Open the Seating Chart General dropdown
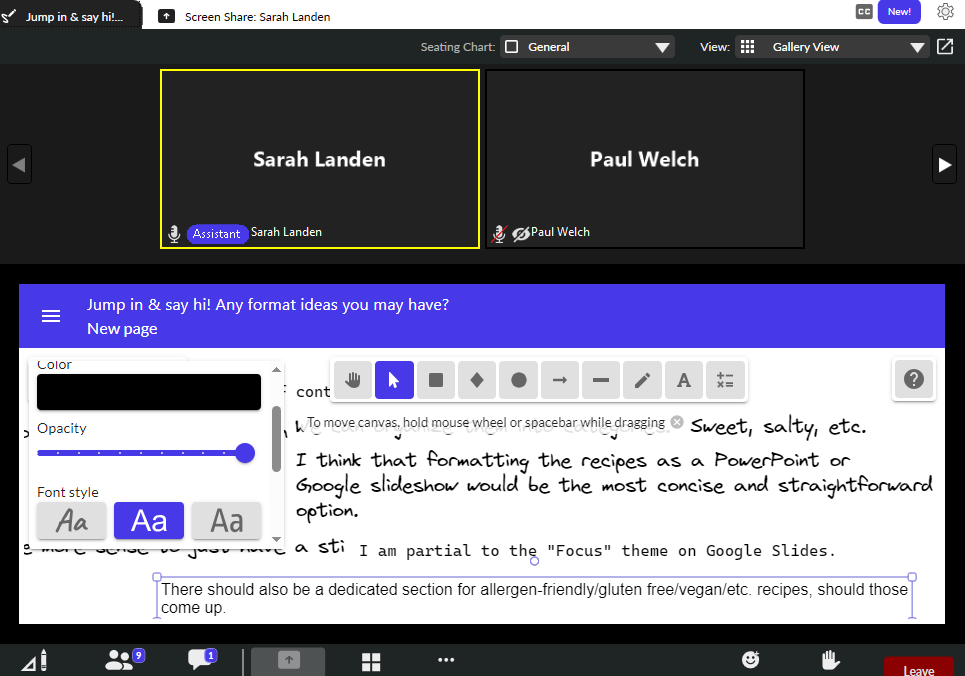 [588, 47]
